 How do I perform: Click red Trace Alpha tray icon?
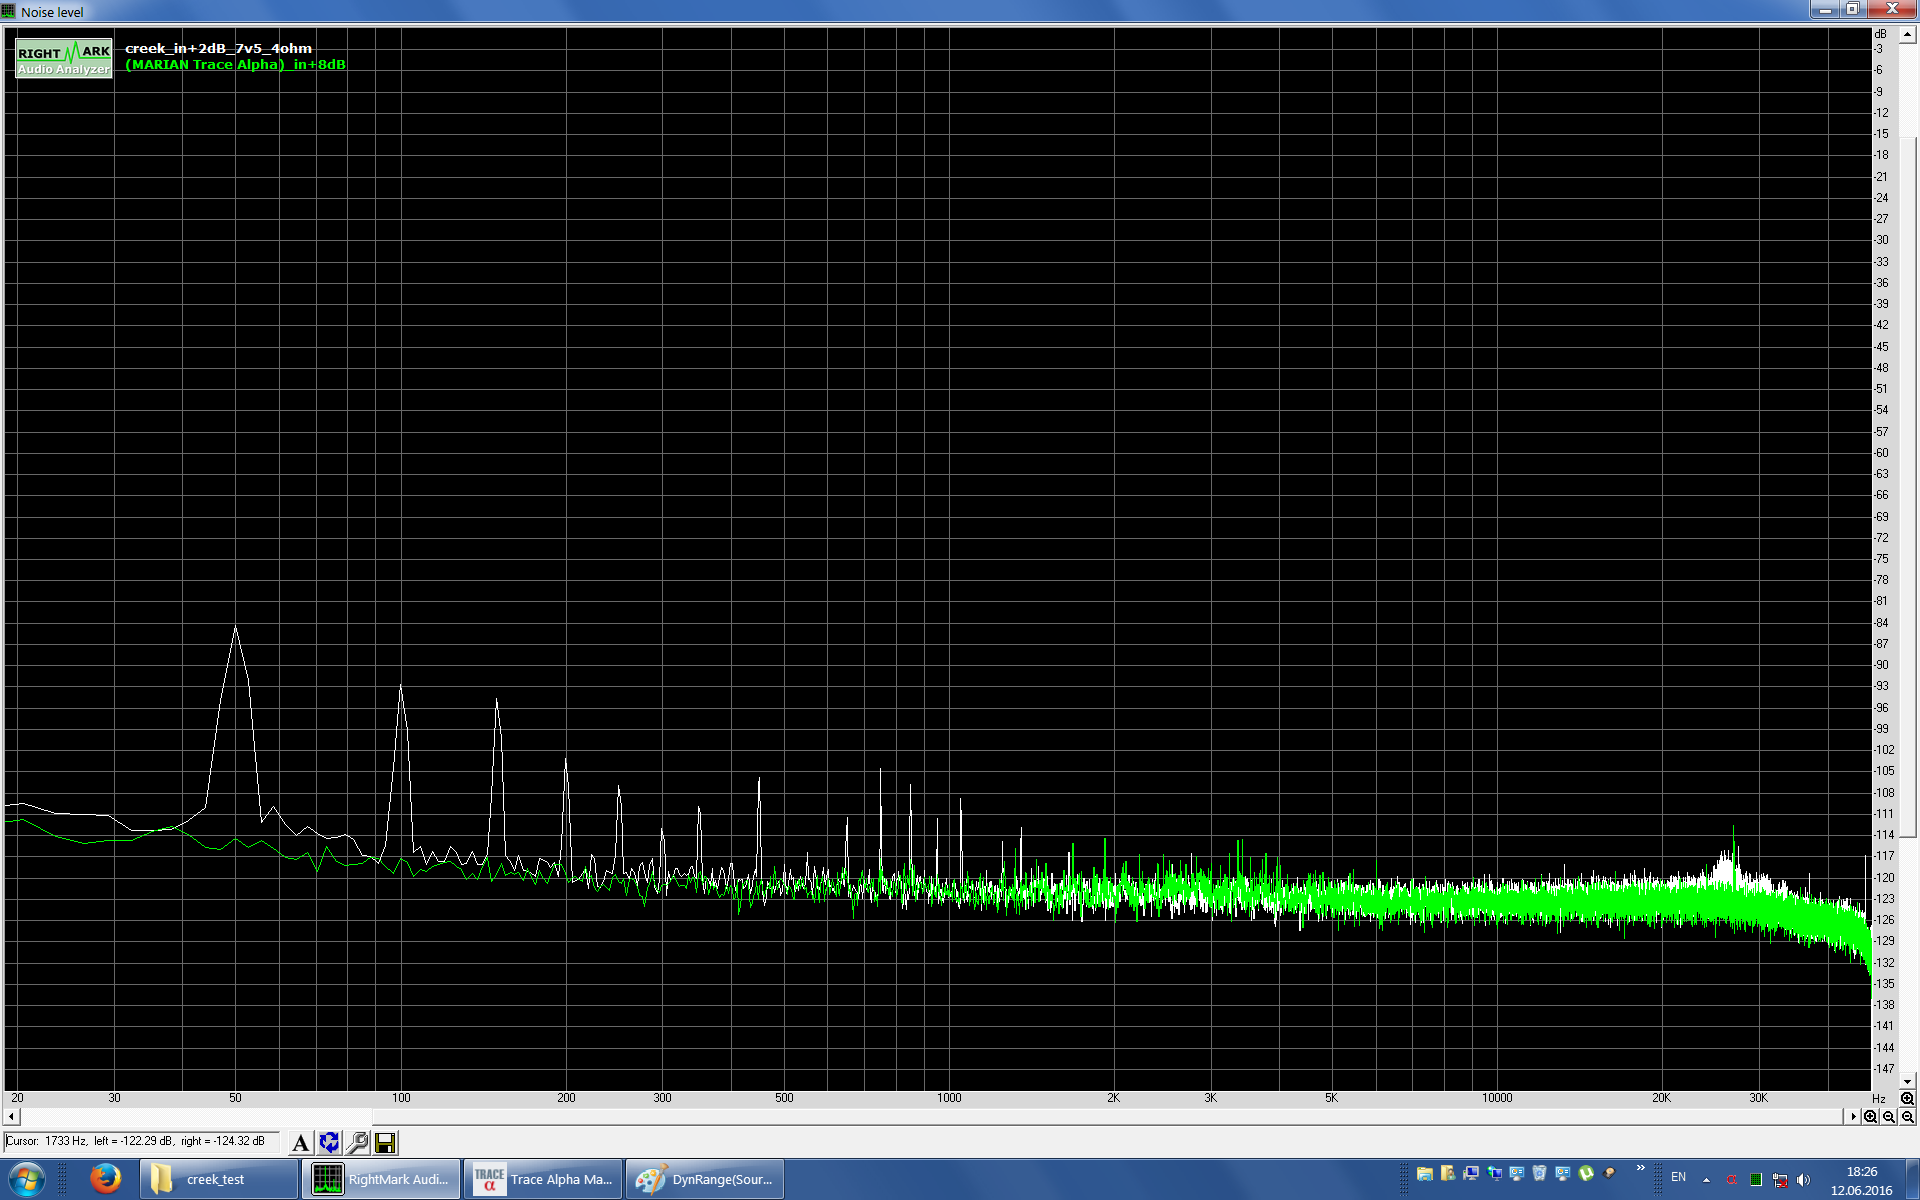pos(1732,1180)
